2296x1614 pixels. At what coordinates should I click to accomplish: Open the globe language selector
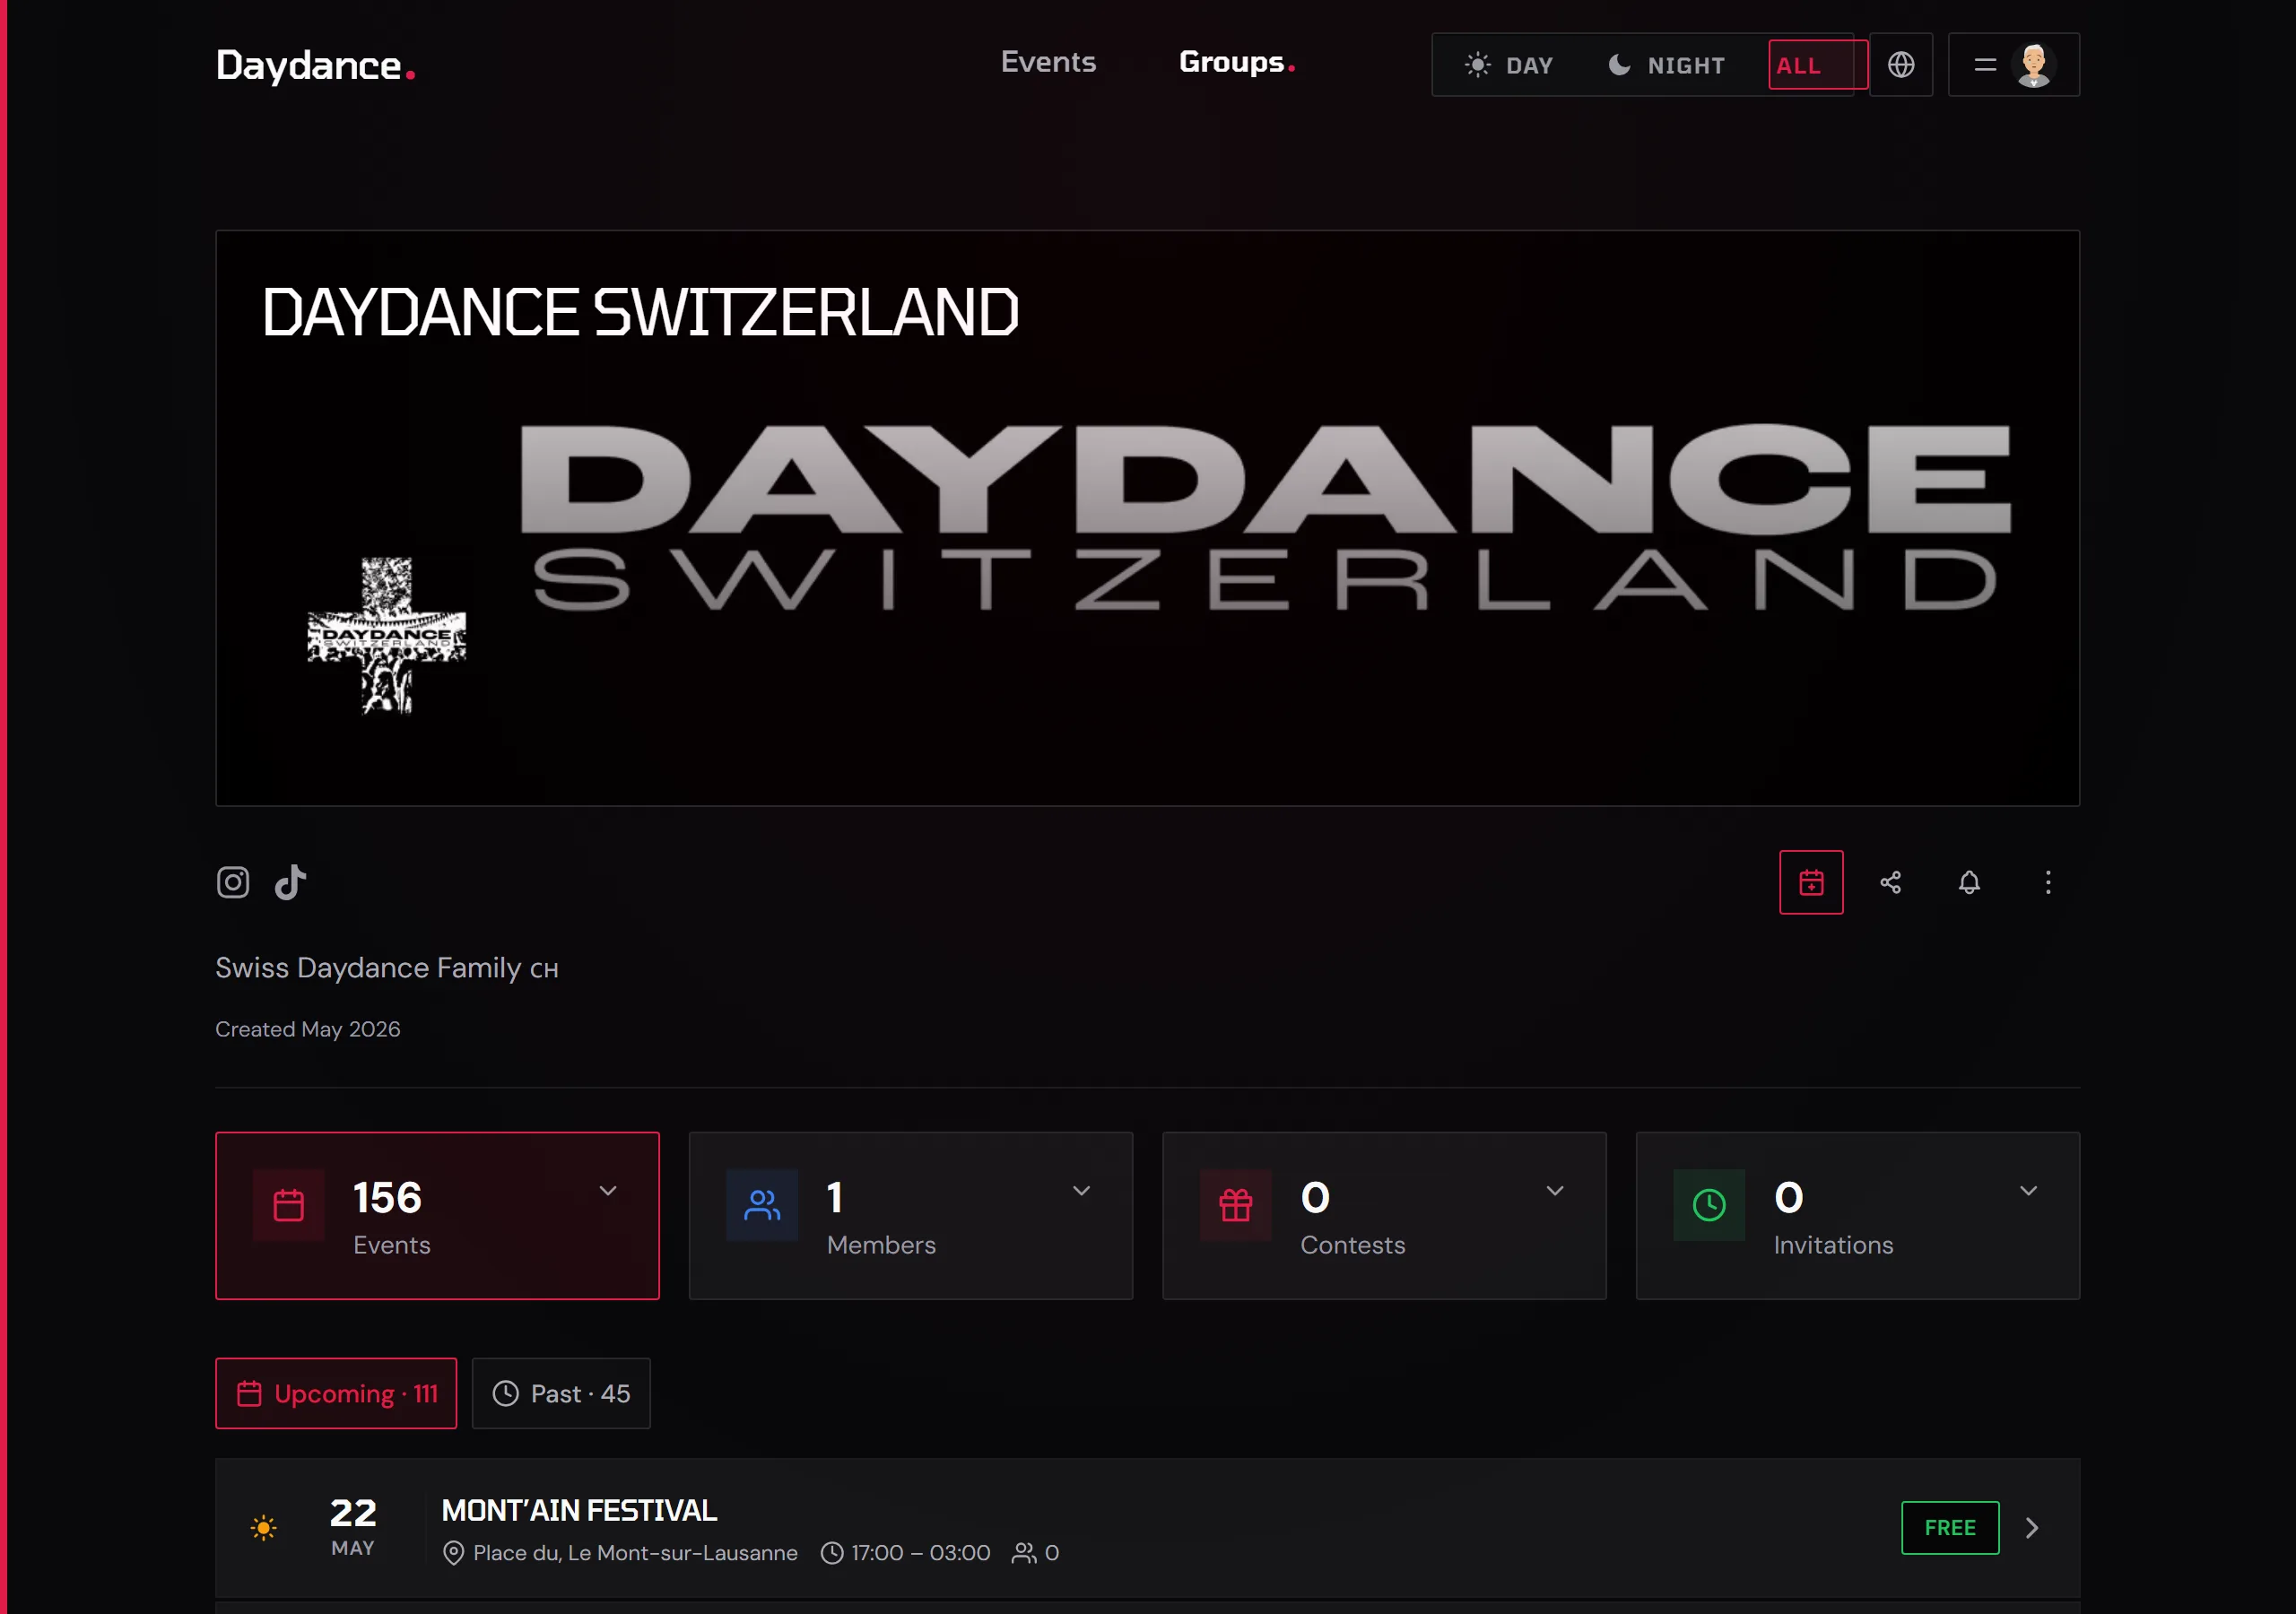(1901, 65)
